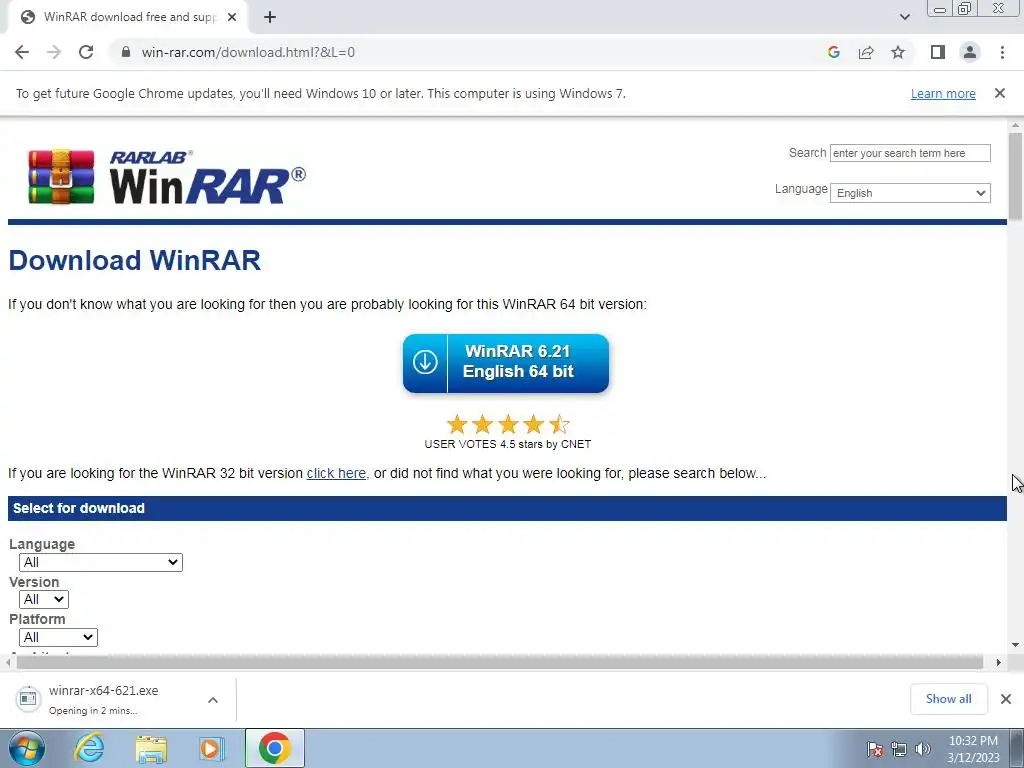The image size is (1024, 768).
Task: Click the 'Select for download' header bar
Action: click(507, 508)
